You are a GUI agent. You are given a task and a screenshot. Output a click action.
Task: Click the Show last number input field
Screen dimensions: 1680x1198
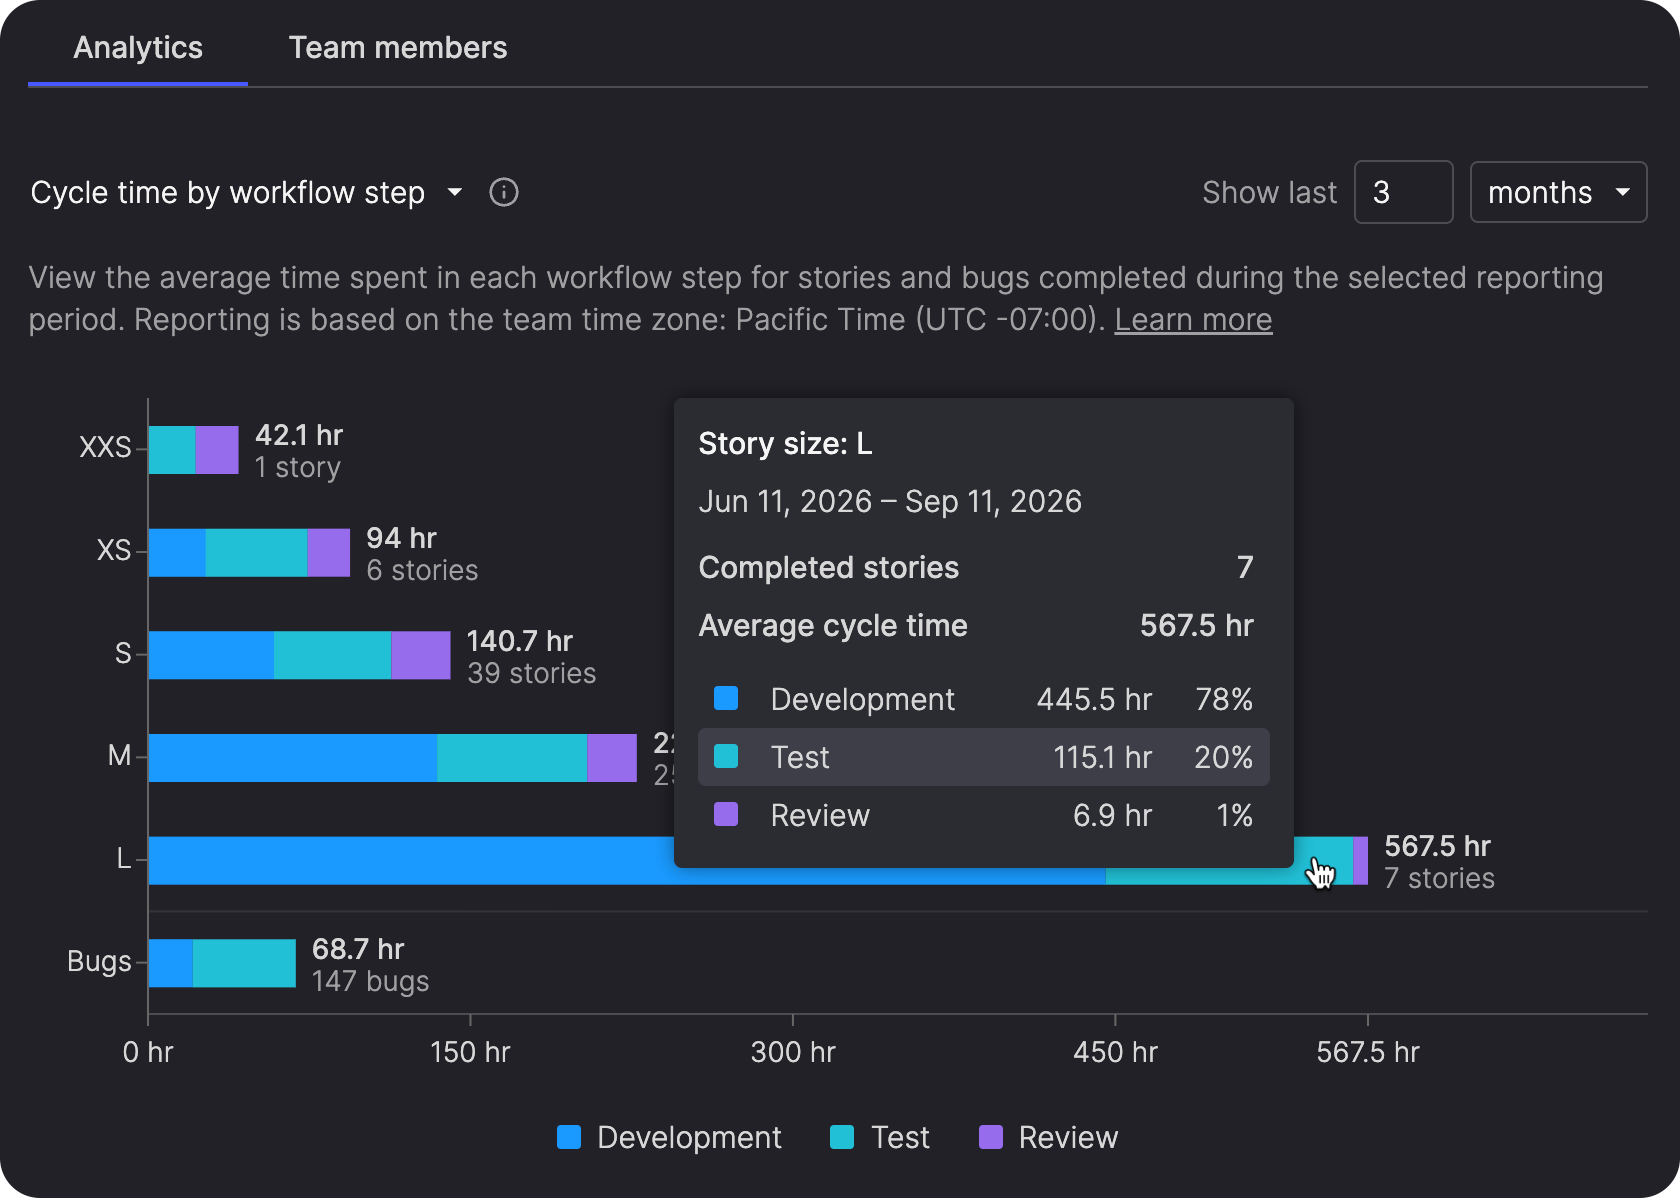[x=1403, y=192]
